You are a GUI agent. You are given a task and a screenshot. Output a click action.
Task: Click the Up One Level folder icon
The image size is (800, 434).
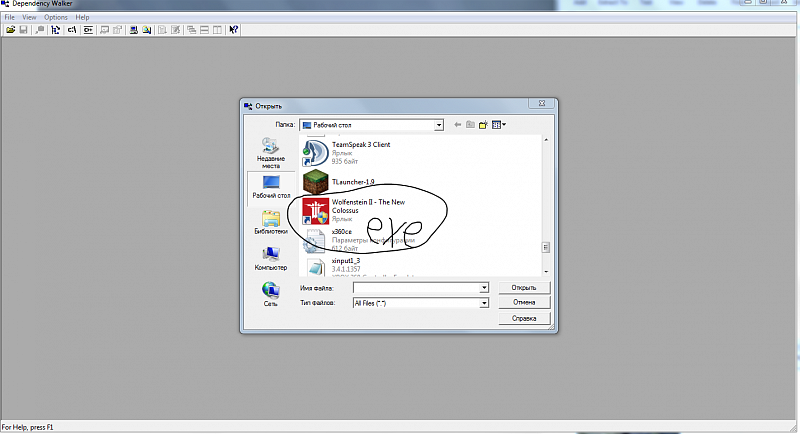click(x=470, y=124)
